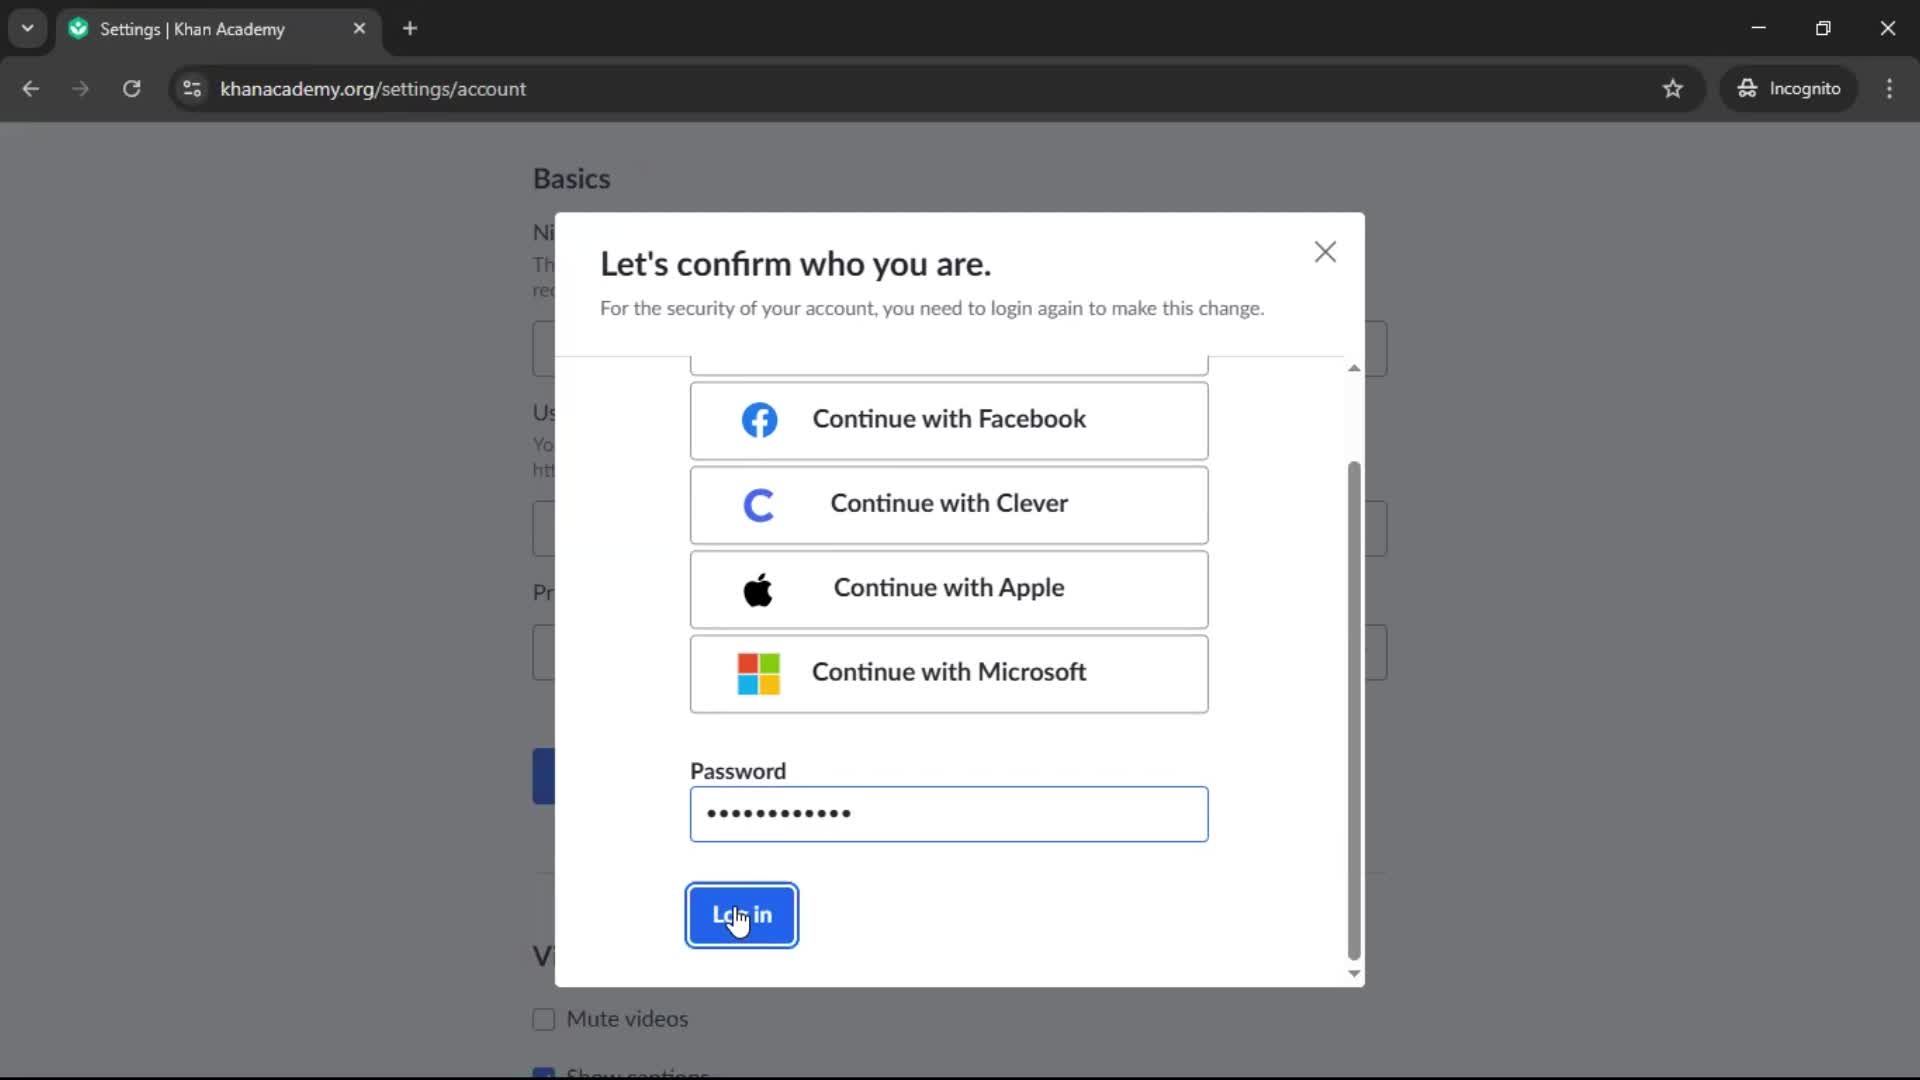Image resolution: width=1920 pixels, height=1080 pixels.
Task: Click "Let's confirm who you are." heading
Action: pos(795,265)
